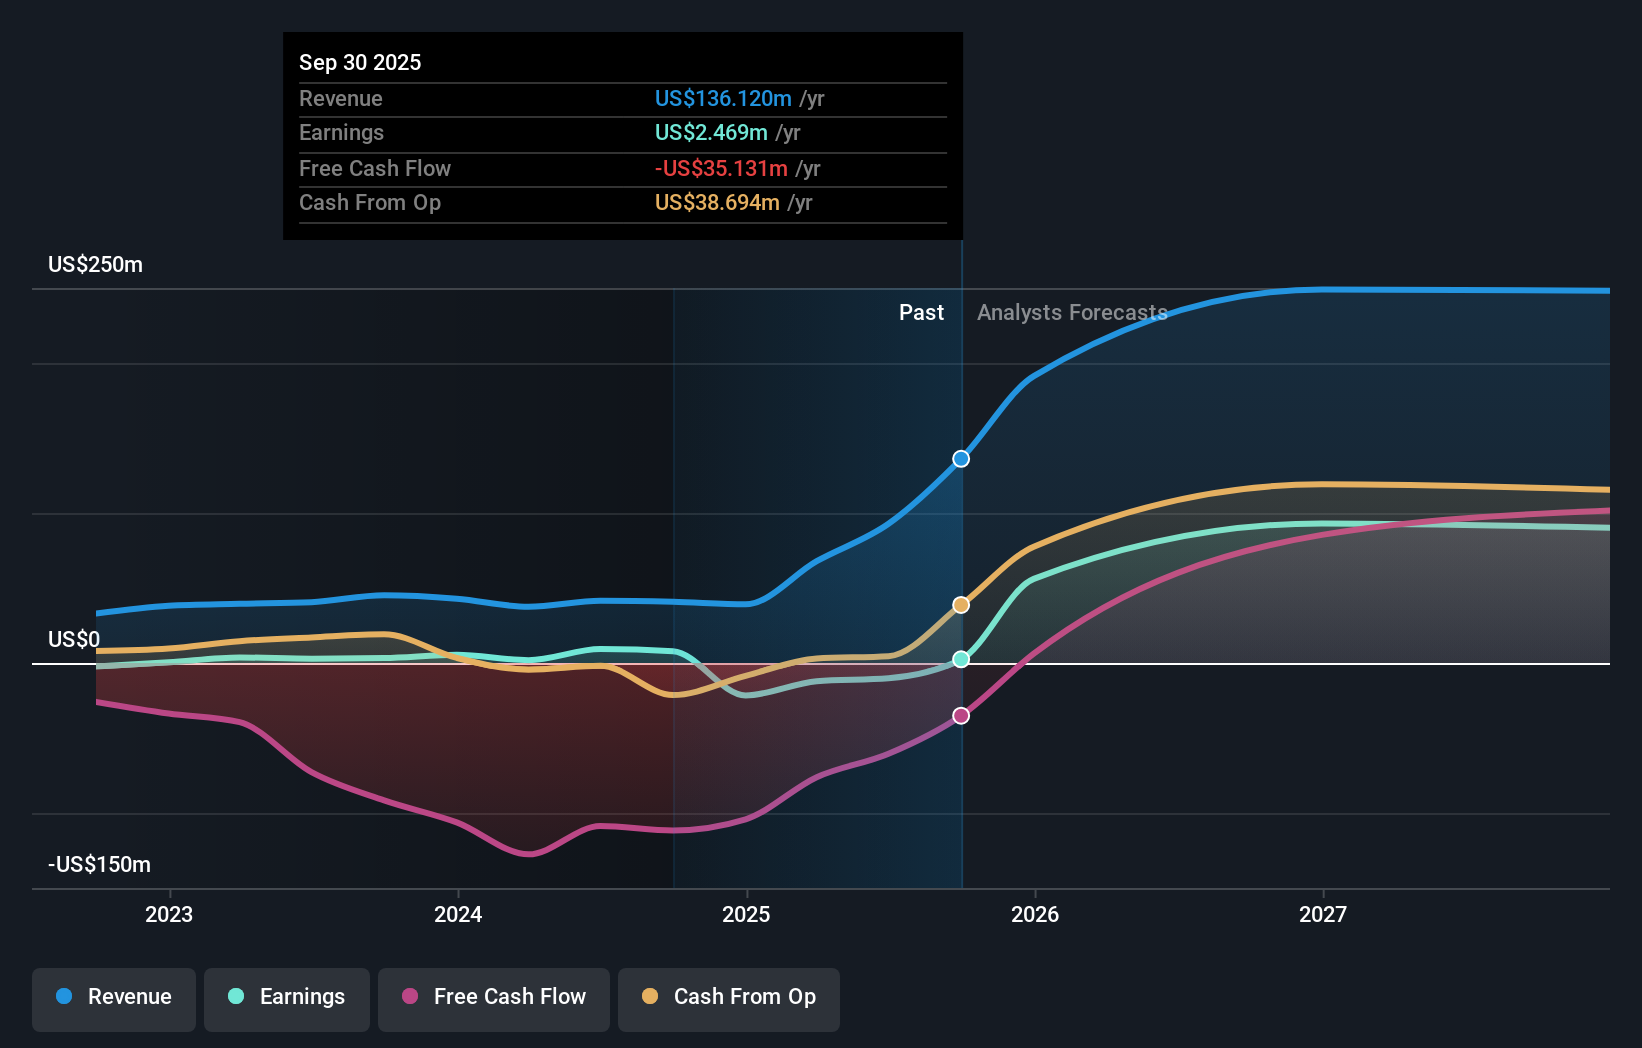The height and width of the screenshot is (1048, 1642).
Task: Toggle the Revenue series visibility
Action: pos(113,998)
